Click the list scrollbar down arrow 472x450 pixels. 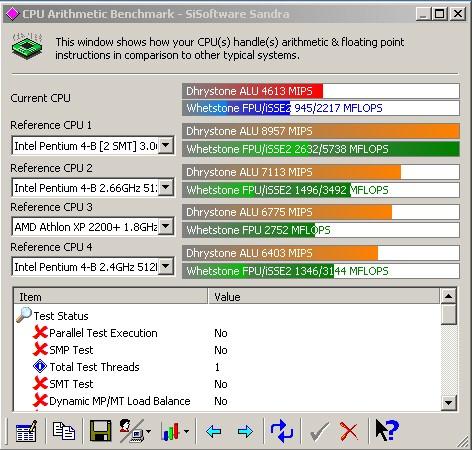(448, 403)
